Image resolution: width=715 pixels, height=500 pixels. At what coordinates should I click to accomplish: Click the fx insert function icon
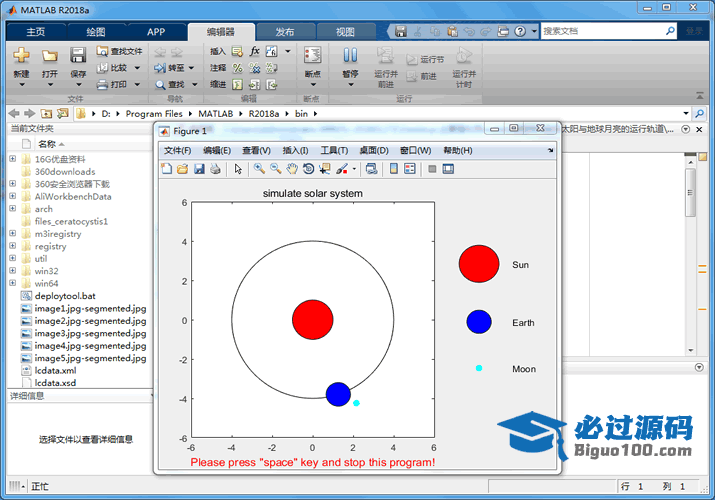[254, 51]
